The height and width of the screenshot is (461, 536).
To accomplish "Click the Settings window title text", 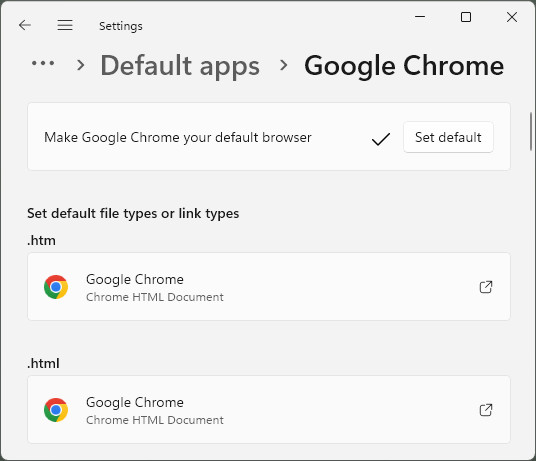I will (121, 26).
